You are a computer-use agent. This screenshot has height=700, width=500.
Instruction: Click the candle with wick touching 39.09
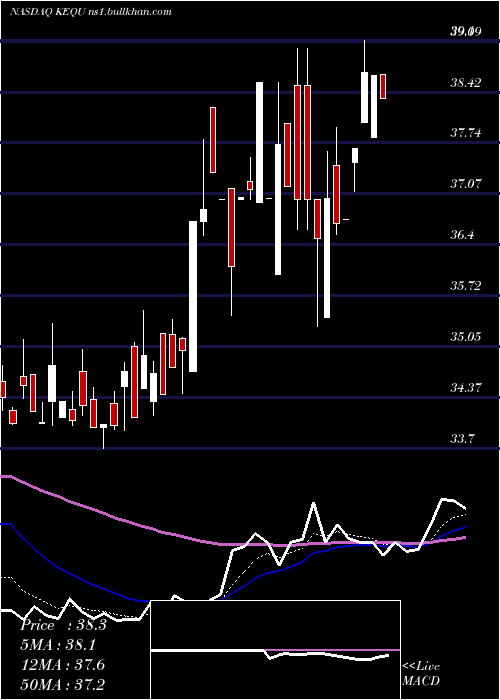coord(365,82)
